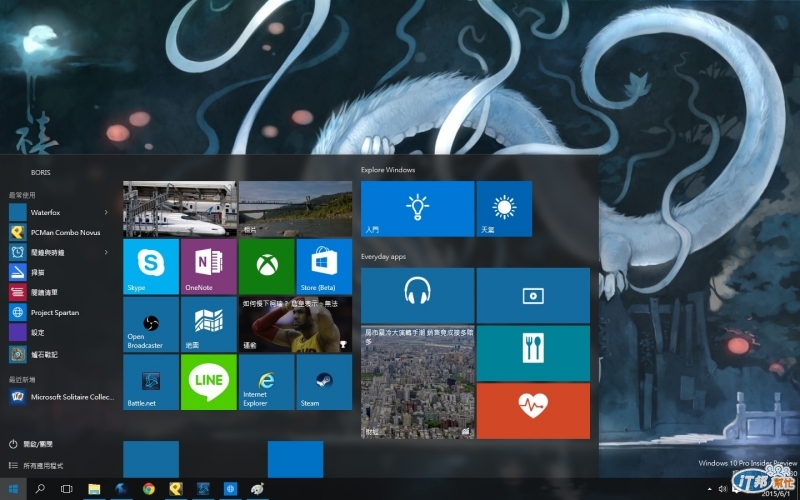Open the Store (Beta) tile

(x=324, y=266)
